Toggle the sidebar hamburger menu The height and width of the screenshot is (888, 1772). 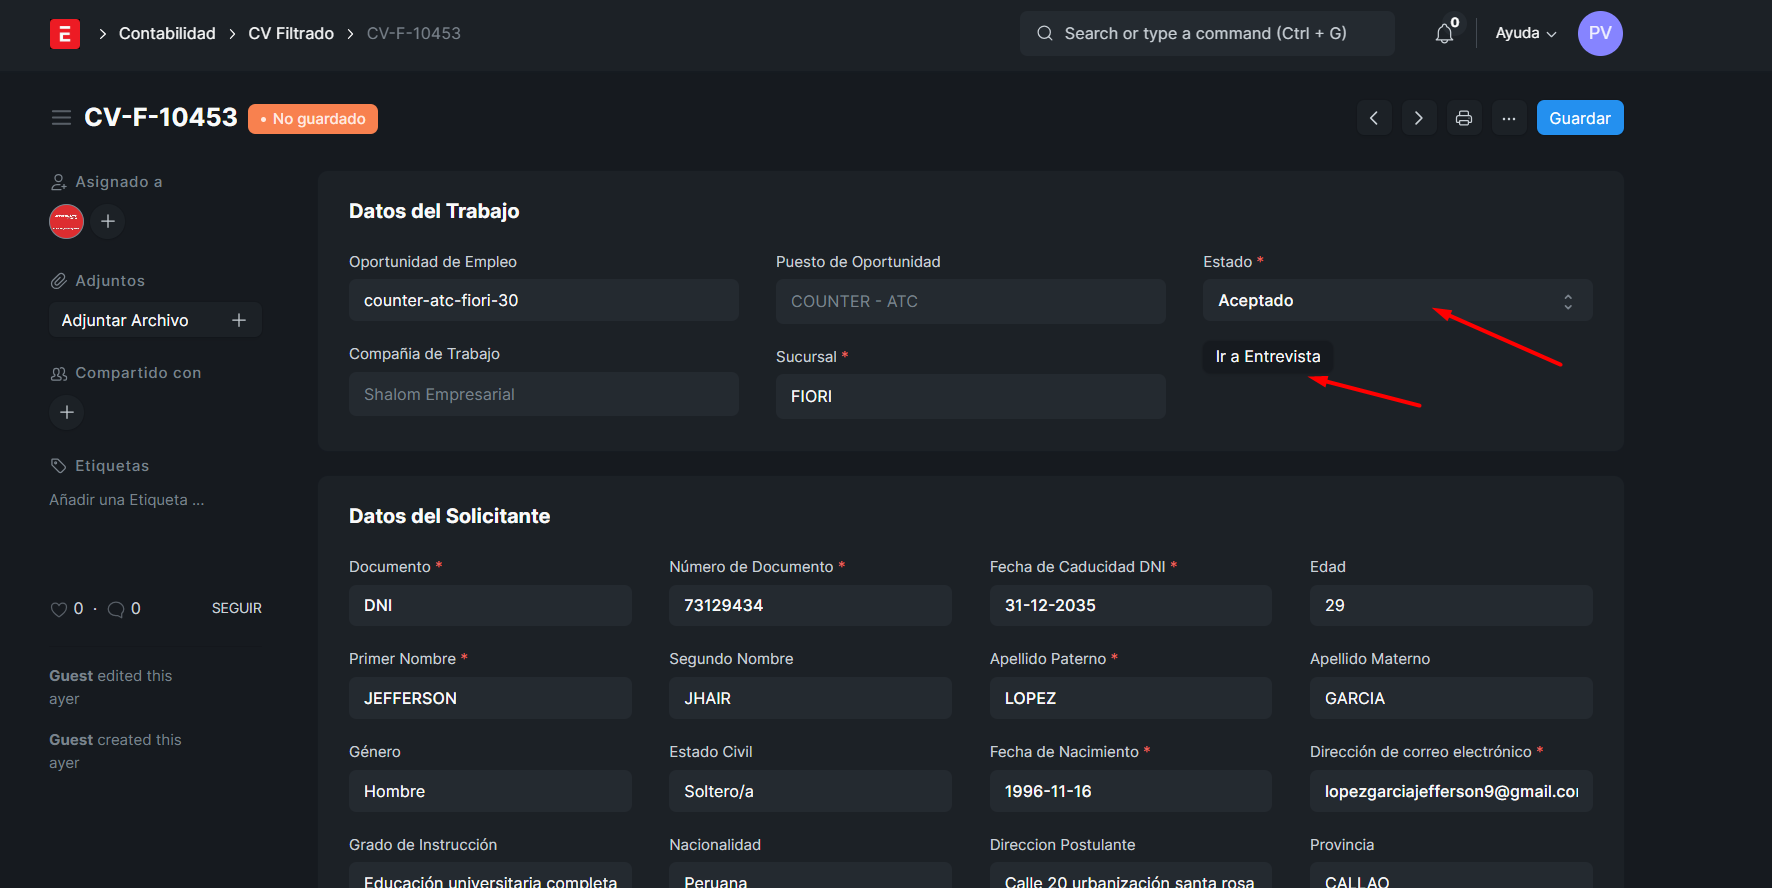(x=61, y=118)
